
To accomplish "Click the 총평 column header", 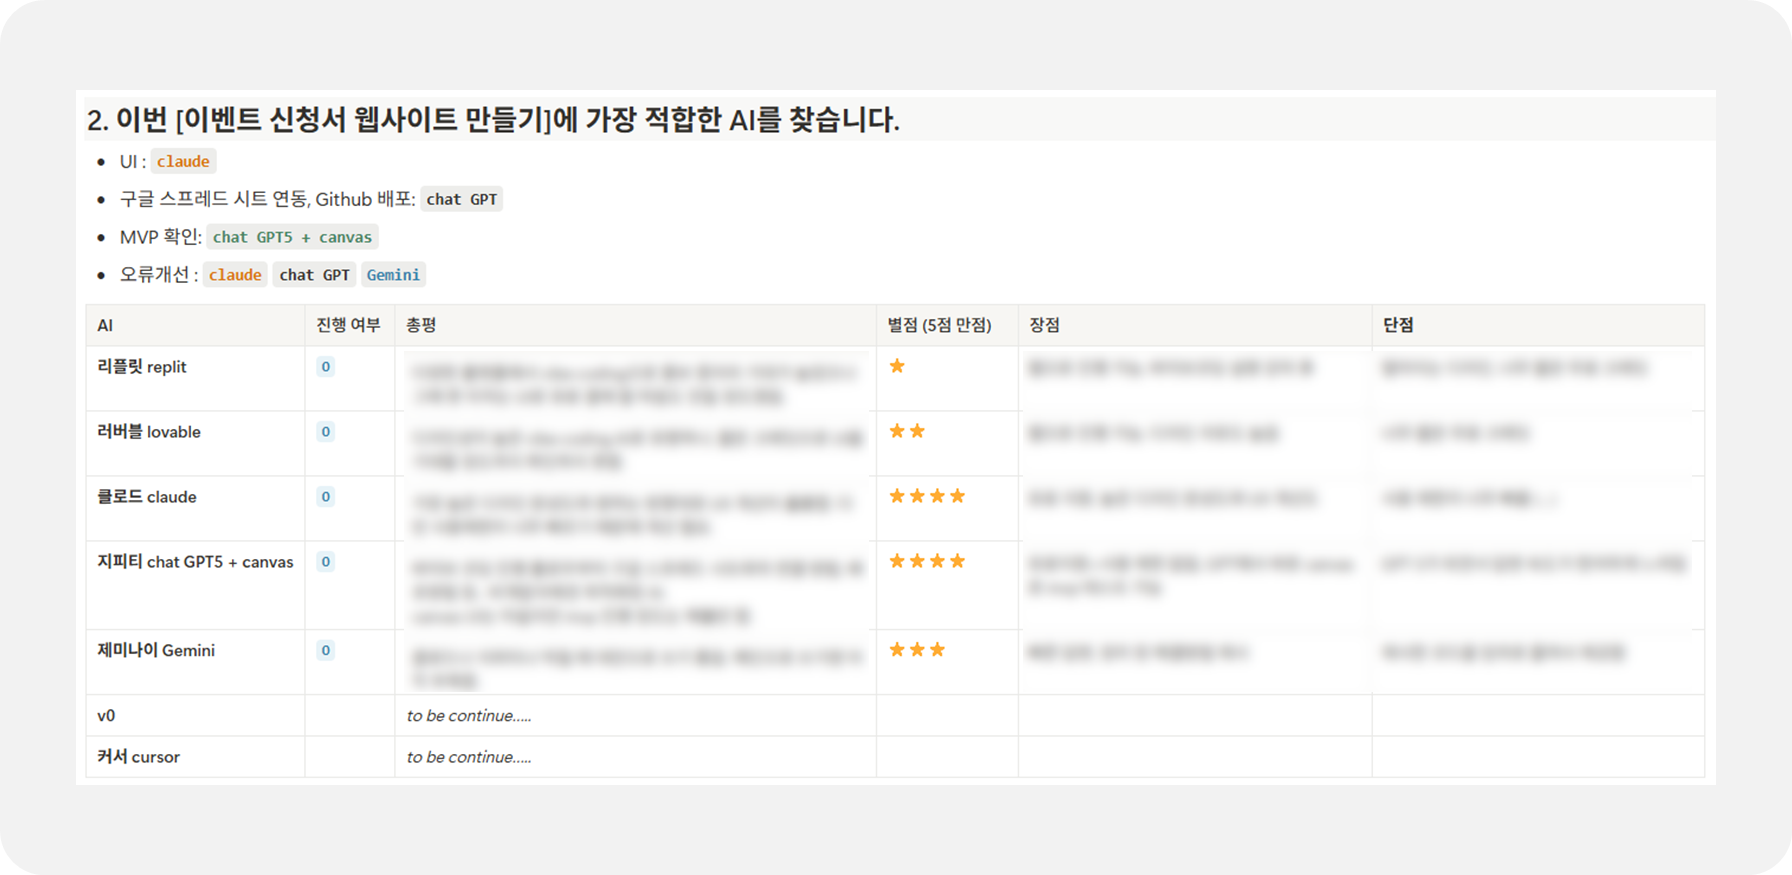I will point(421,325).
